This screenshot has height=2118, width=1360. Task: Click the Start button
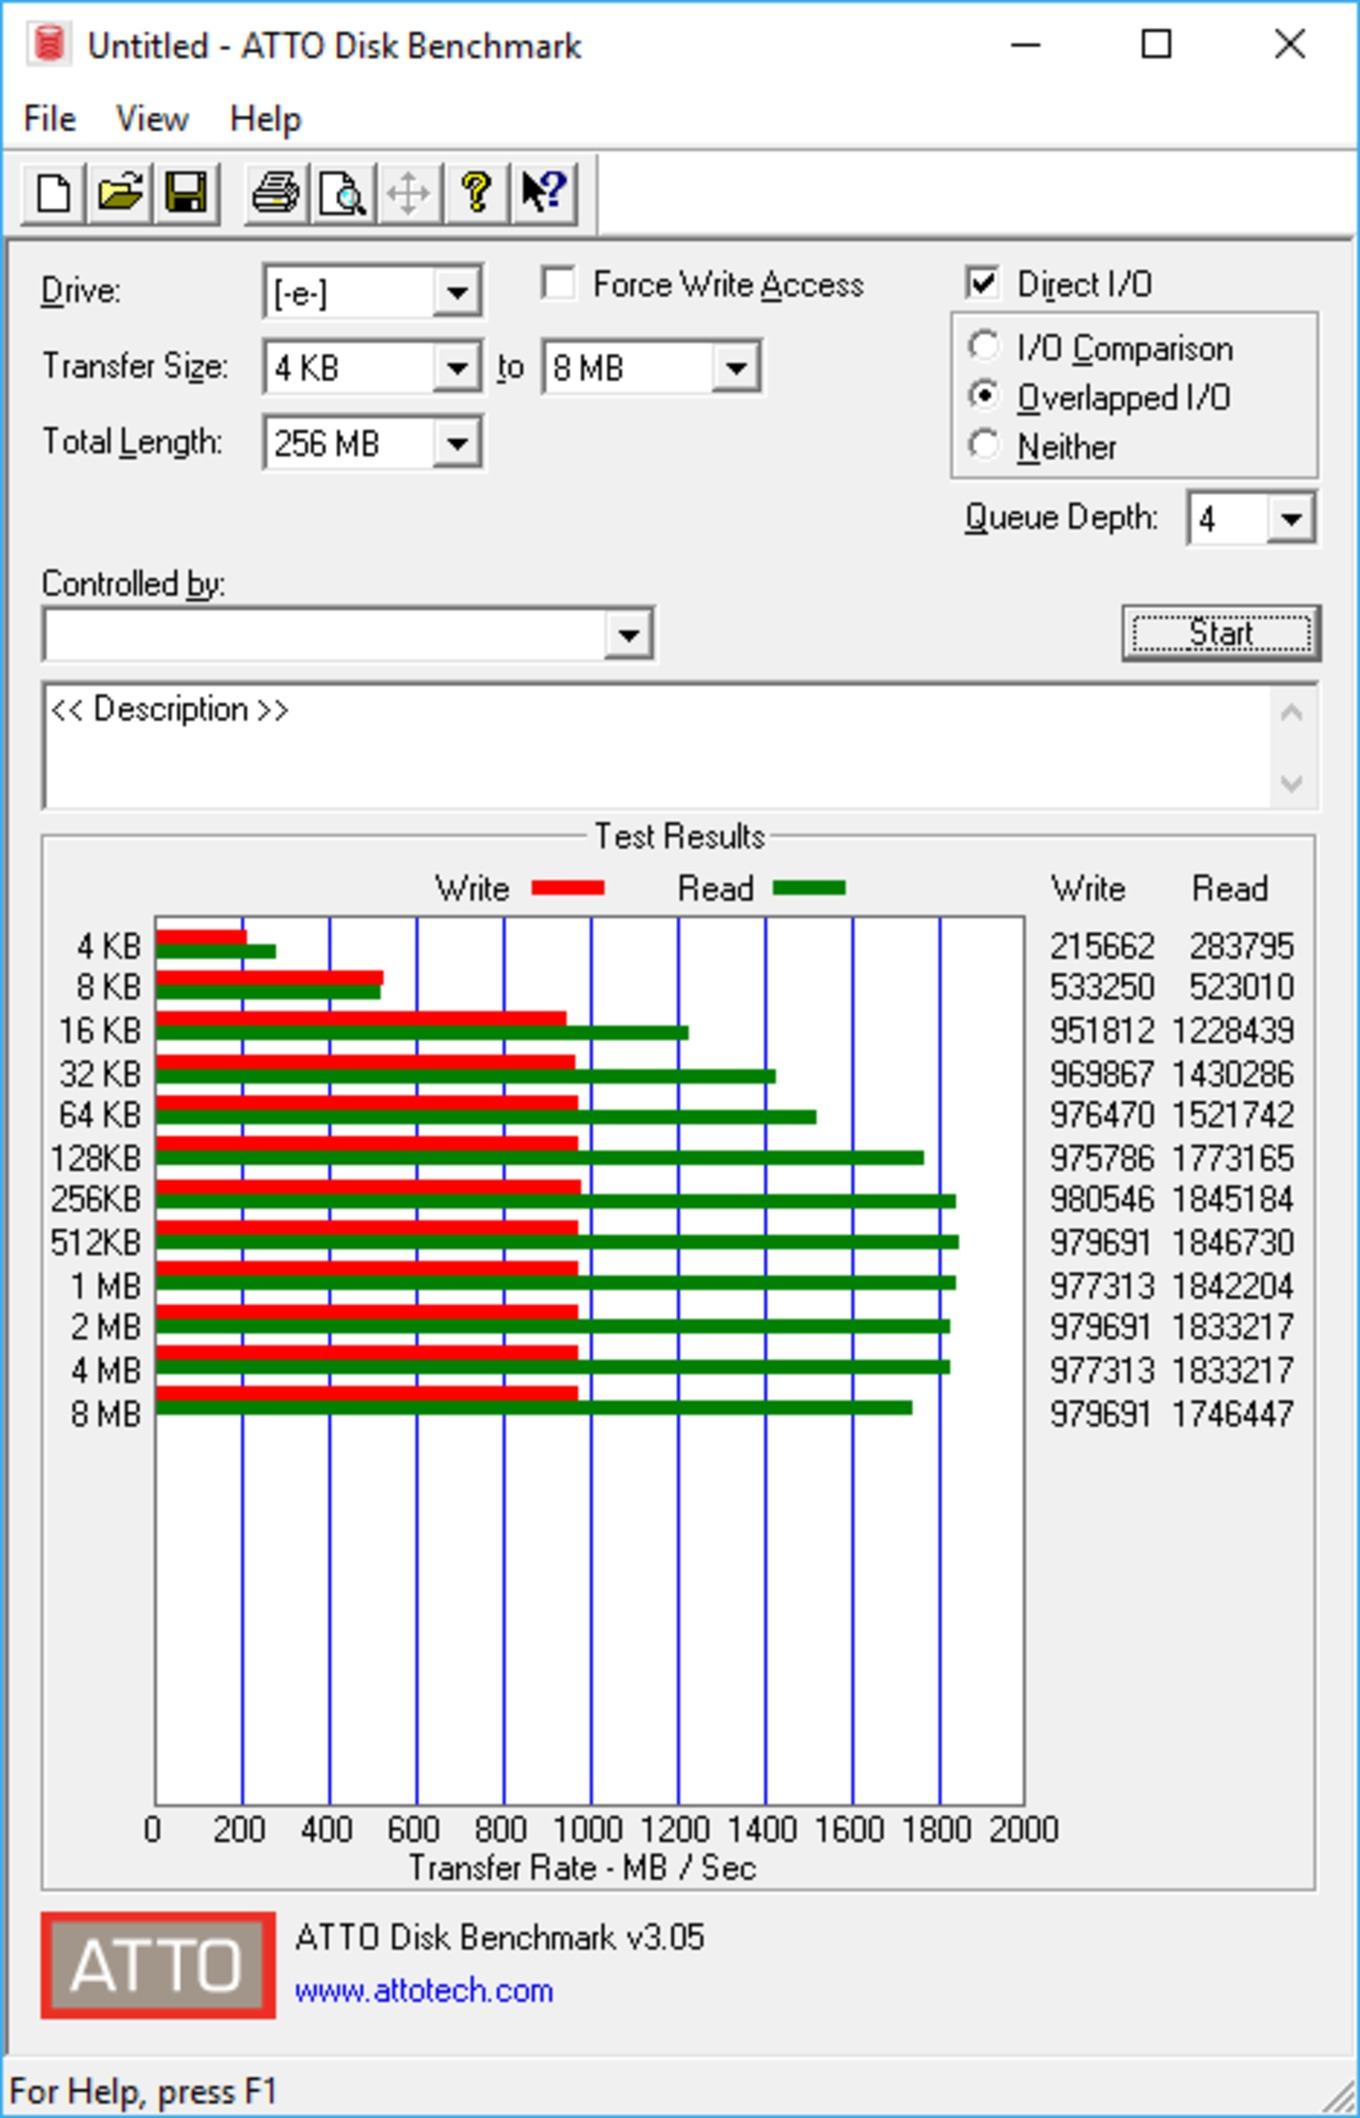pyautogui.click(x=1221, y=633)
